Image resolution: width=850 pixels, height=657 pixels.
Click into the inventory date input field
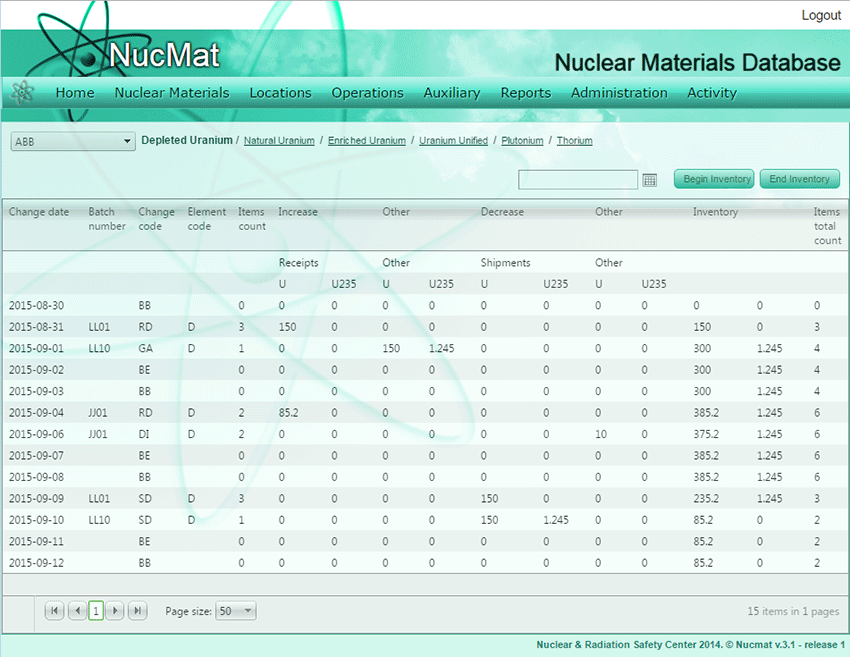[577, 180]
